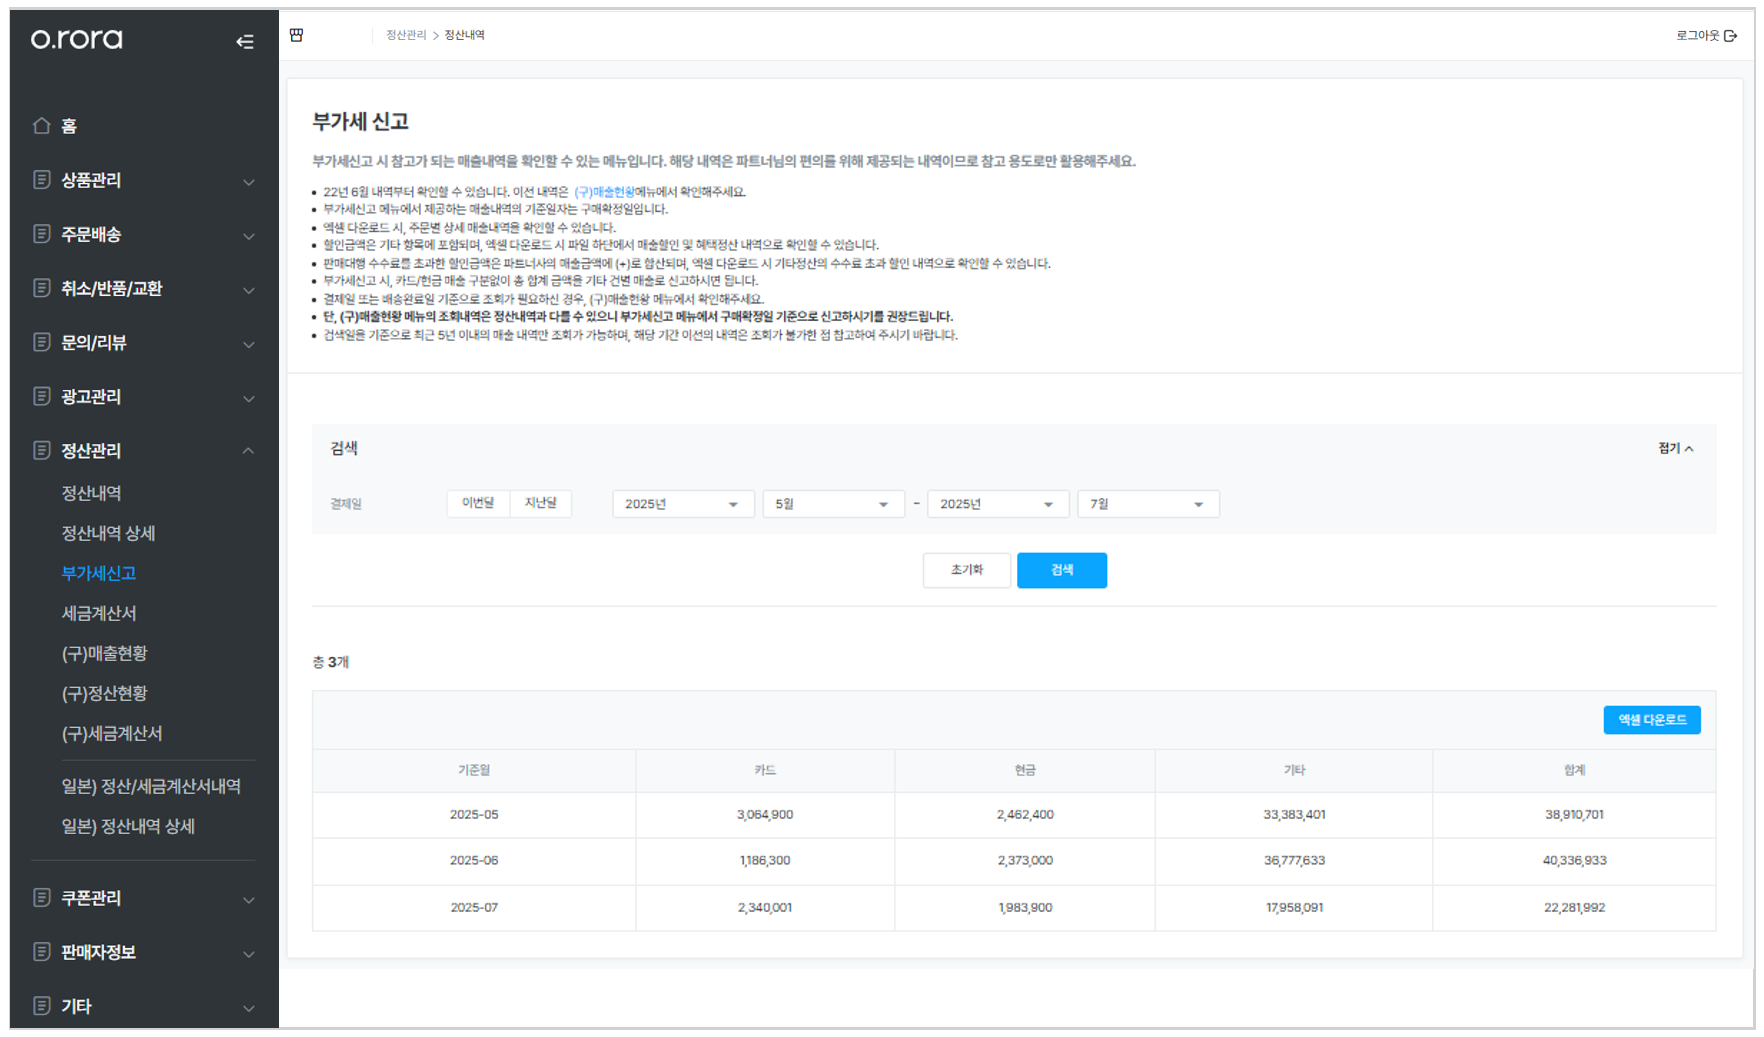The height and width of the screenshot is (1037, 1764).
Task: Click the home icon beside 홈
Action: pyautogui.click(x=41, y=125)
